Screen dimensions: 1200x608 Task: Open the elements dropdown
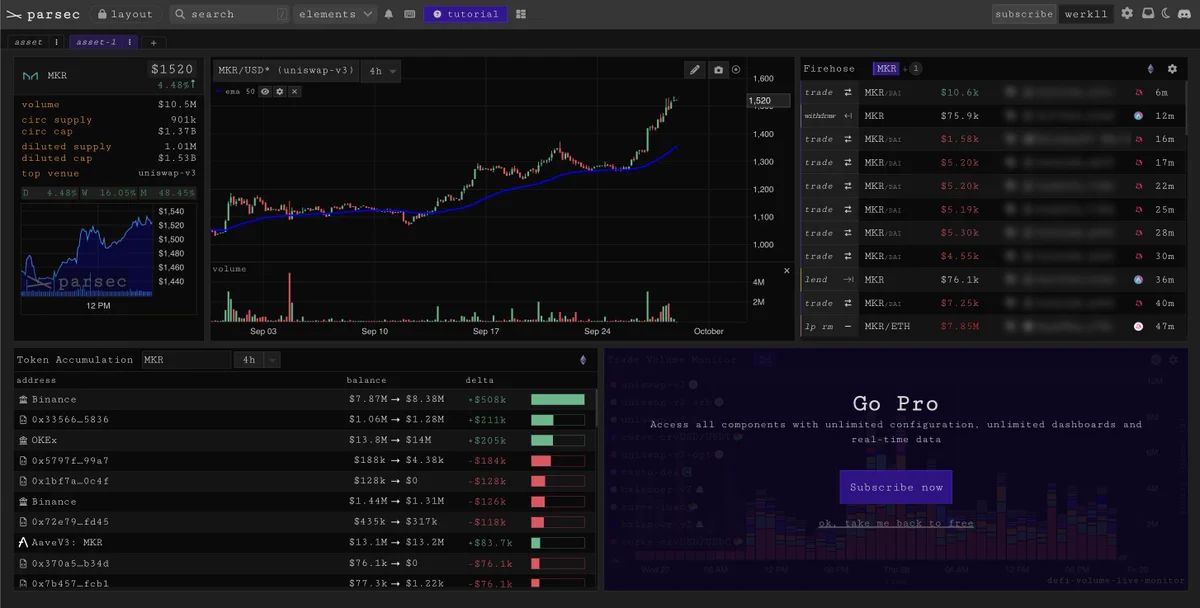coord(335,14)
